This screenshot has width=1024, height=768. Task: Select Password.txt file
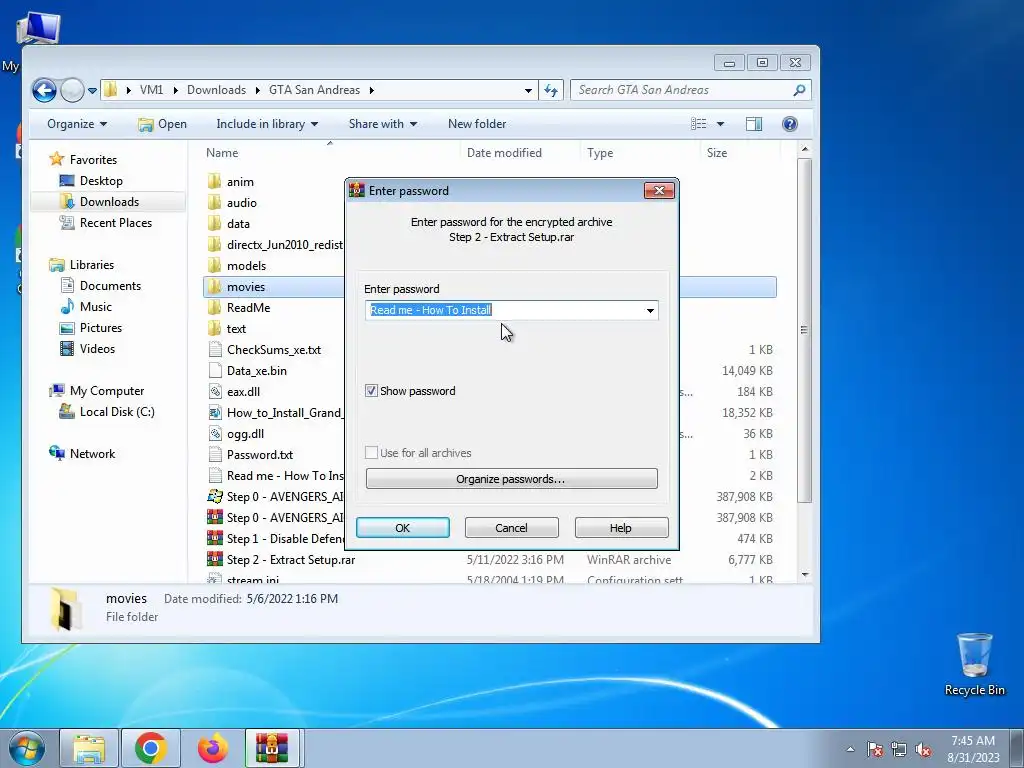coord(259,455)
